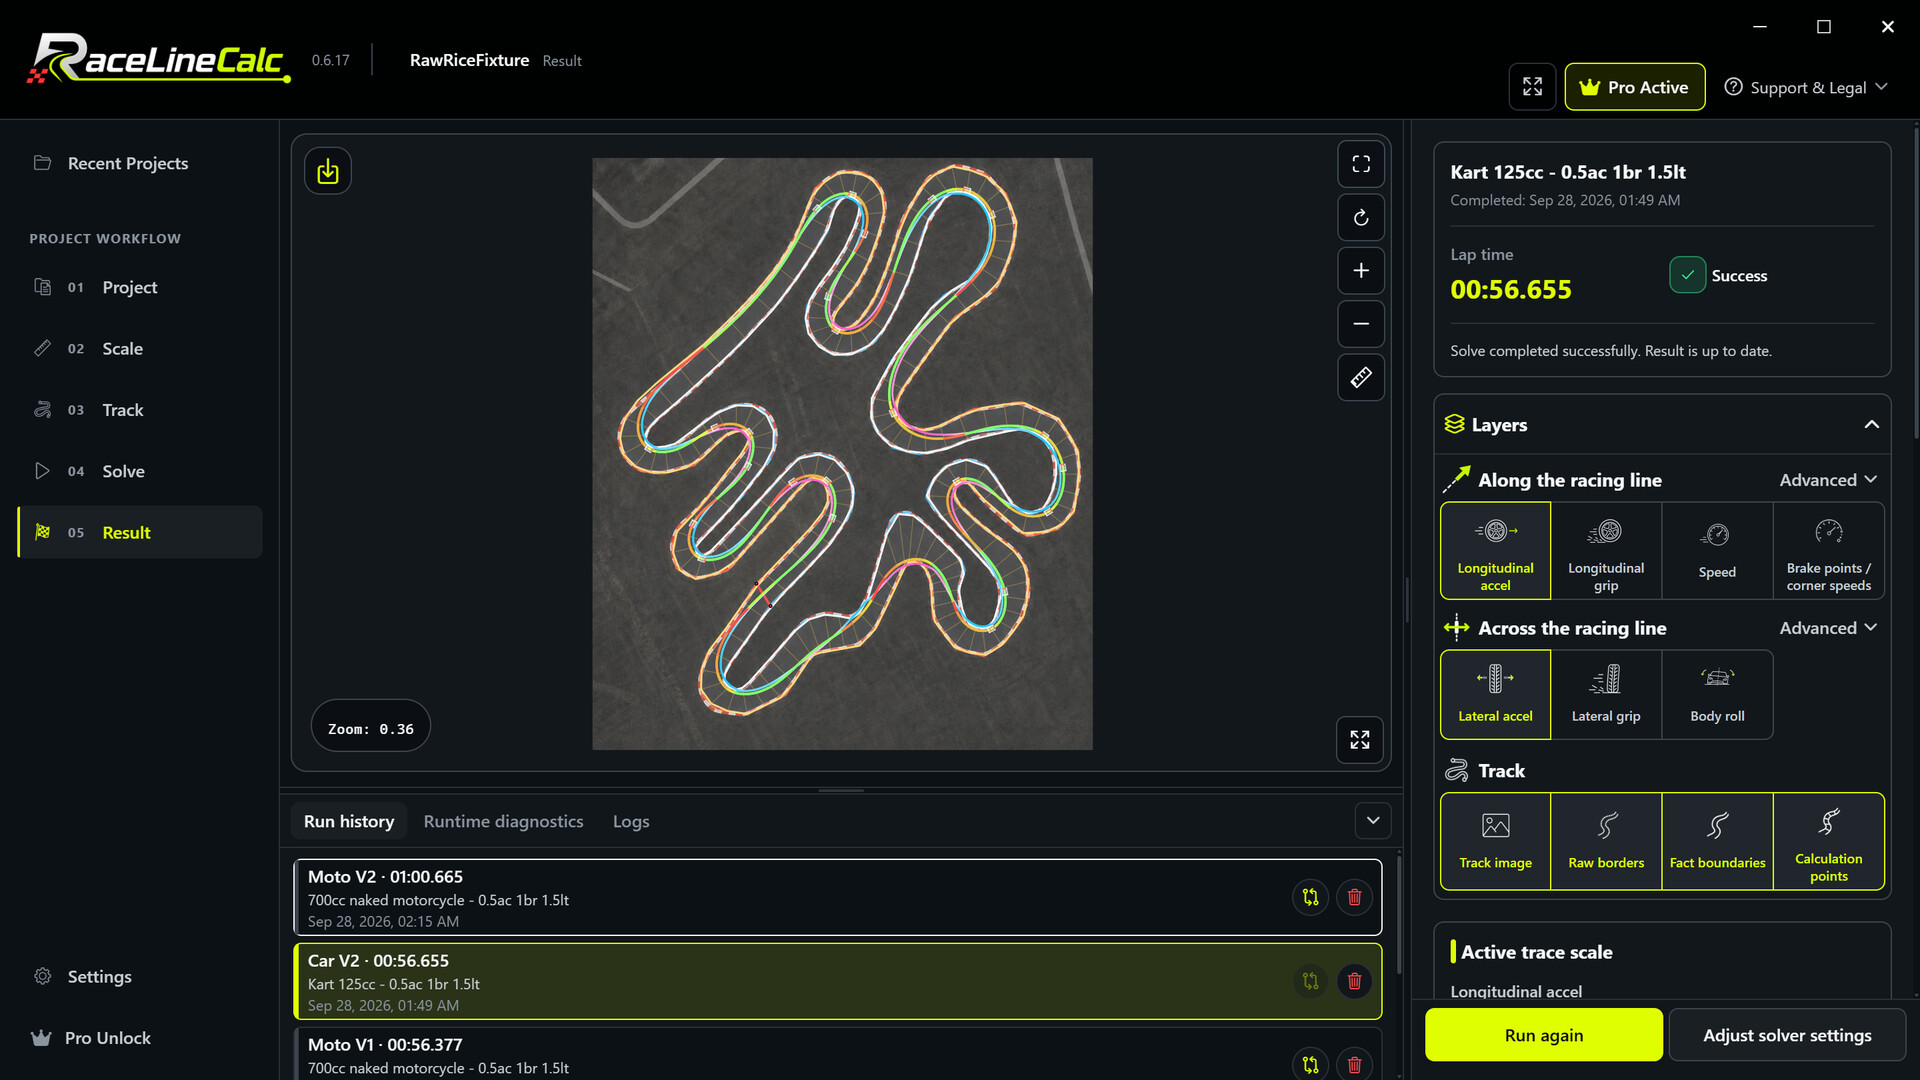Viewport: 1920px width, 1080px height.
Task: Toggle Raw borders layer
Action: [x=1606, y=841]
